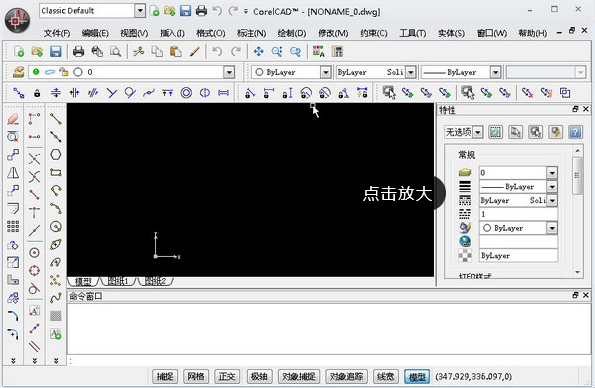The height and width of the screenshot is (388, 595).
Task: Open Print Preview magnifier page icon
Action: pyautogui.click(x=115, y=51)
